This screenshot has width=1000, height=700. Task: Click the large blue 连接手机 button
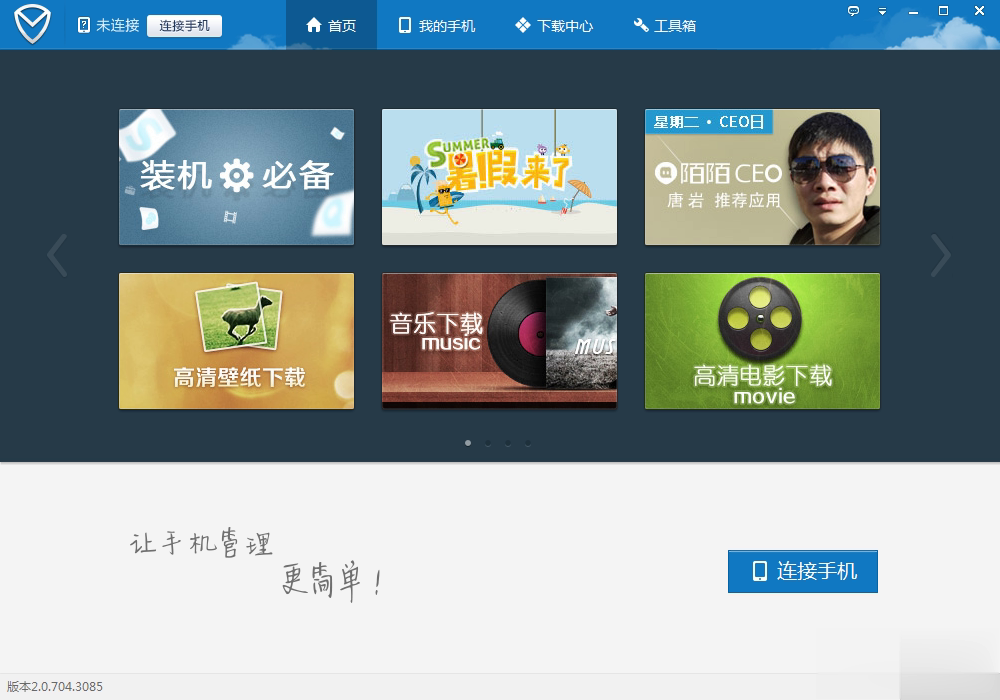pos(802,571)
